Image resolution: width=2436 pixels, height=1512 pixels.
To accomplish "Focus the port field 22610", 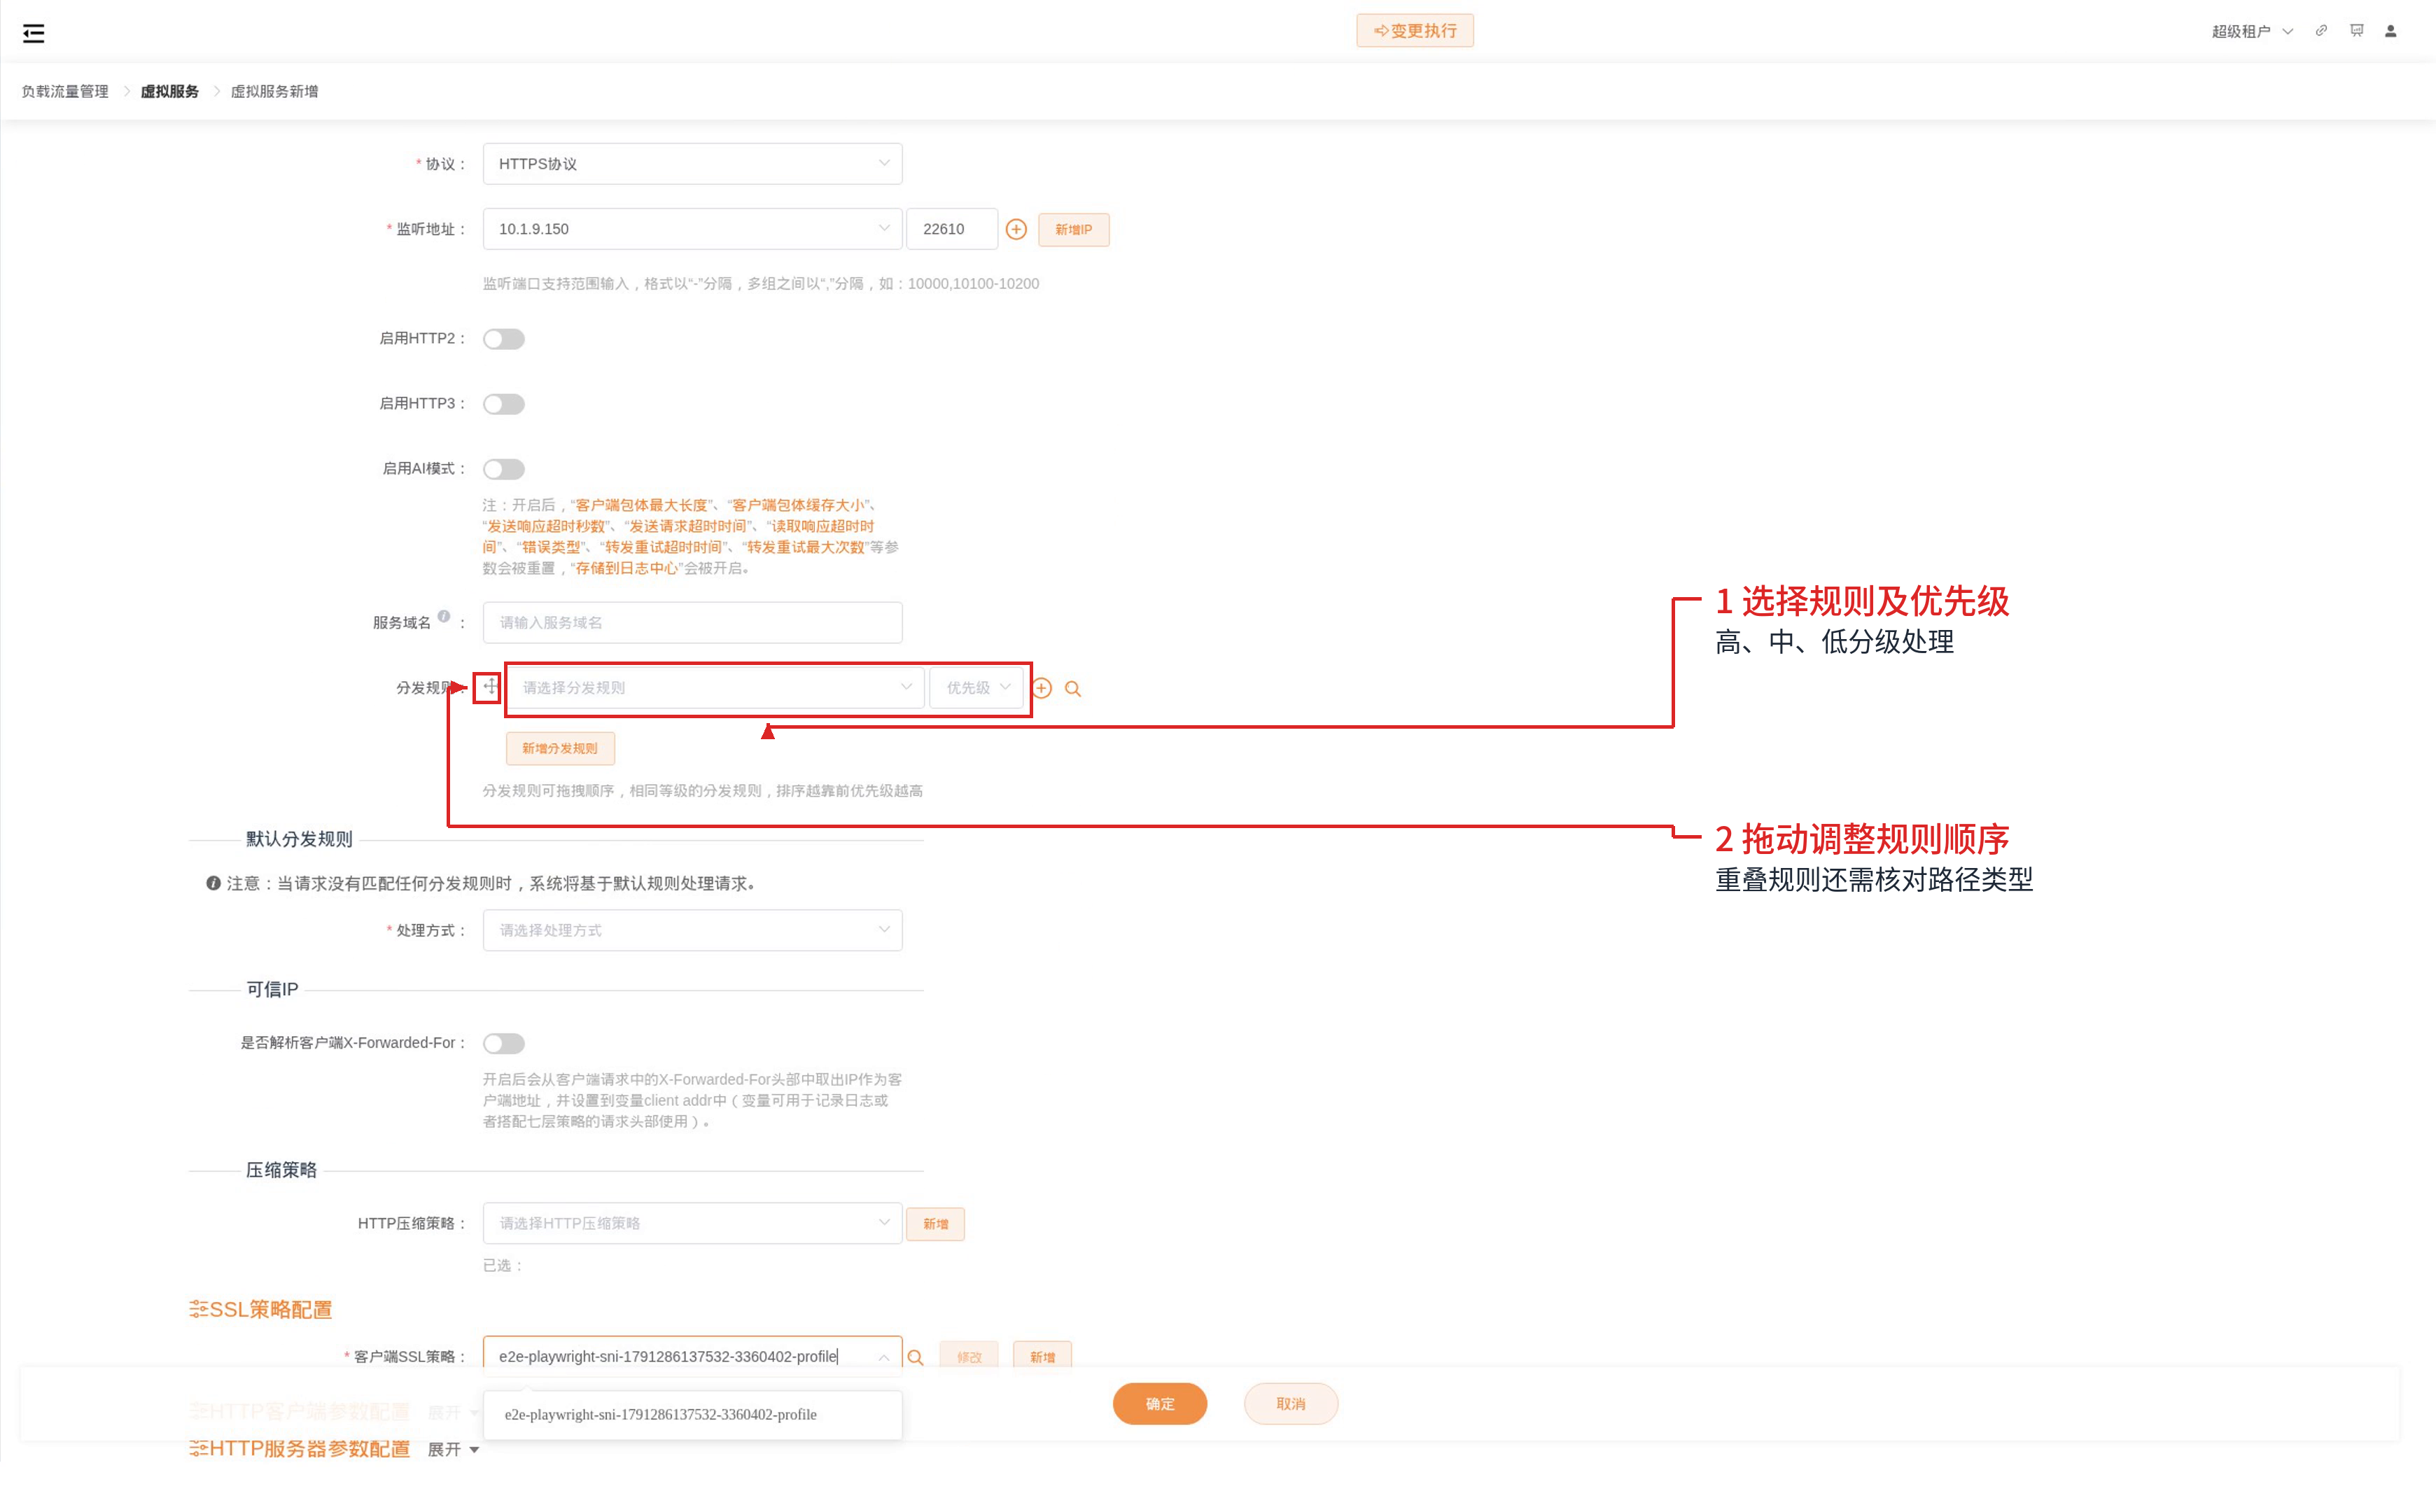I will (x=951, y=229).
